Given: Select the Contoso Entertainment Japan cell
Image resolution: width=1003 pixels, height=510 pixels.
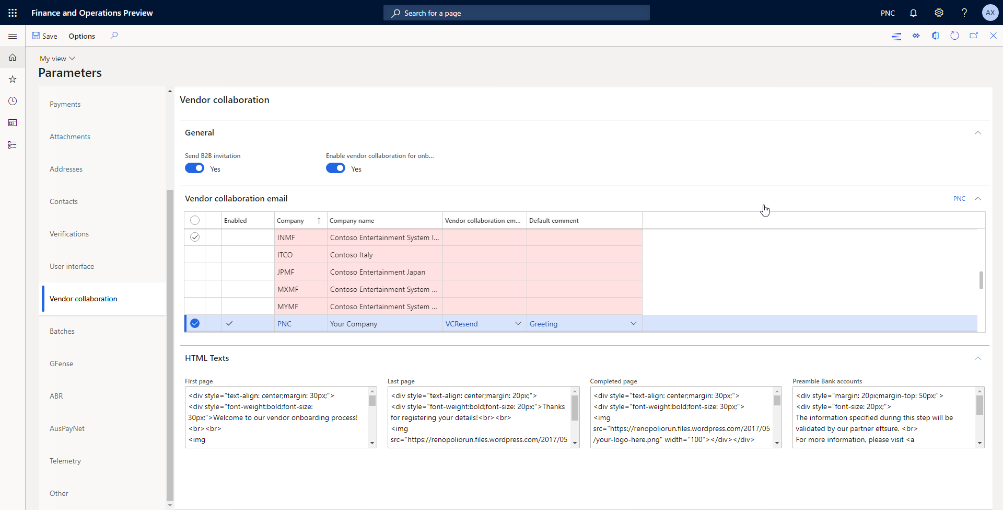Looking at the screenshot, I should click(x=384, y=272).
